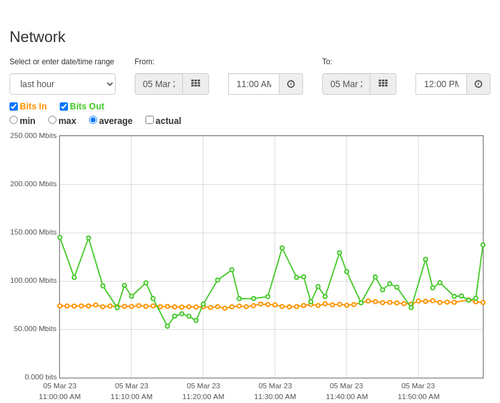Click the '150.000 Mbits' y-axis label
This screenshot has height=403, width=500.
coord(33,232)
